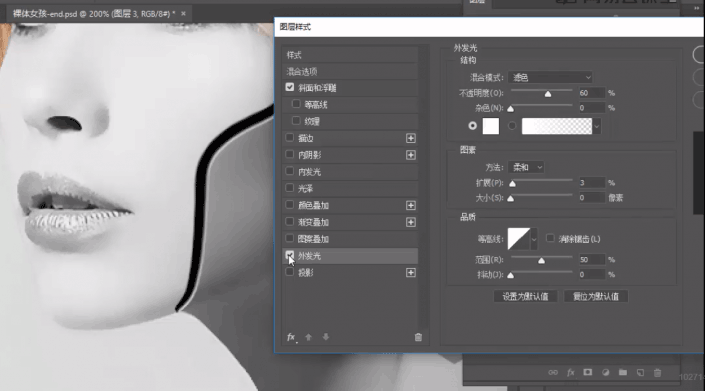The height and width of the screenshot is (391, 705).
Task: Click the set as default button
Action: coord(526,296)
